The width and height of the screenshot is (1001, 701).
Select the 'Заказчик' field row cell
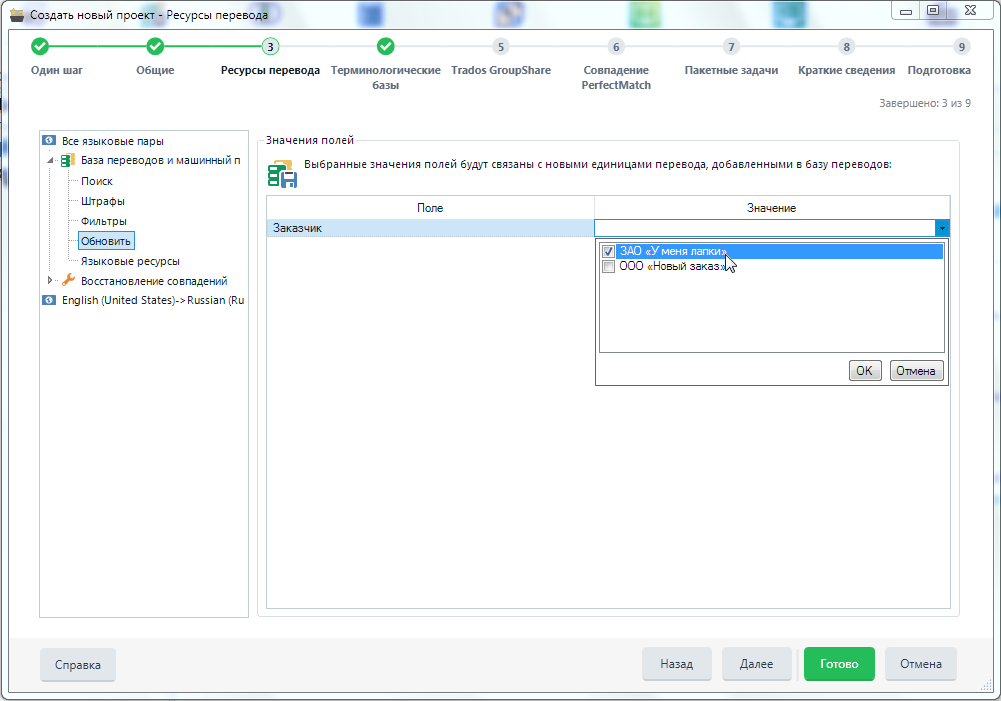[x=430, y=228]
